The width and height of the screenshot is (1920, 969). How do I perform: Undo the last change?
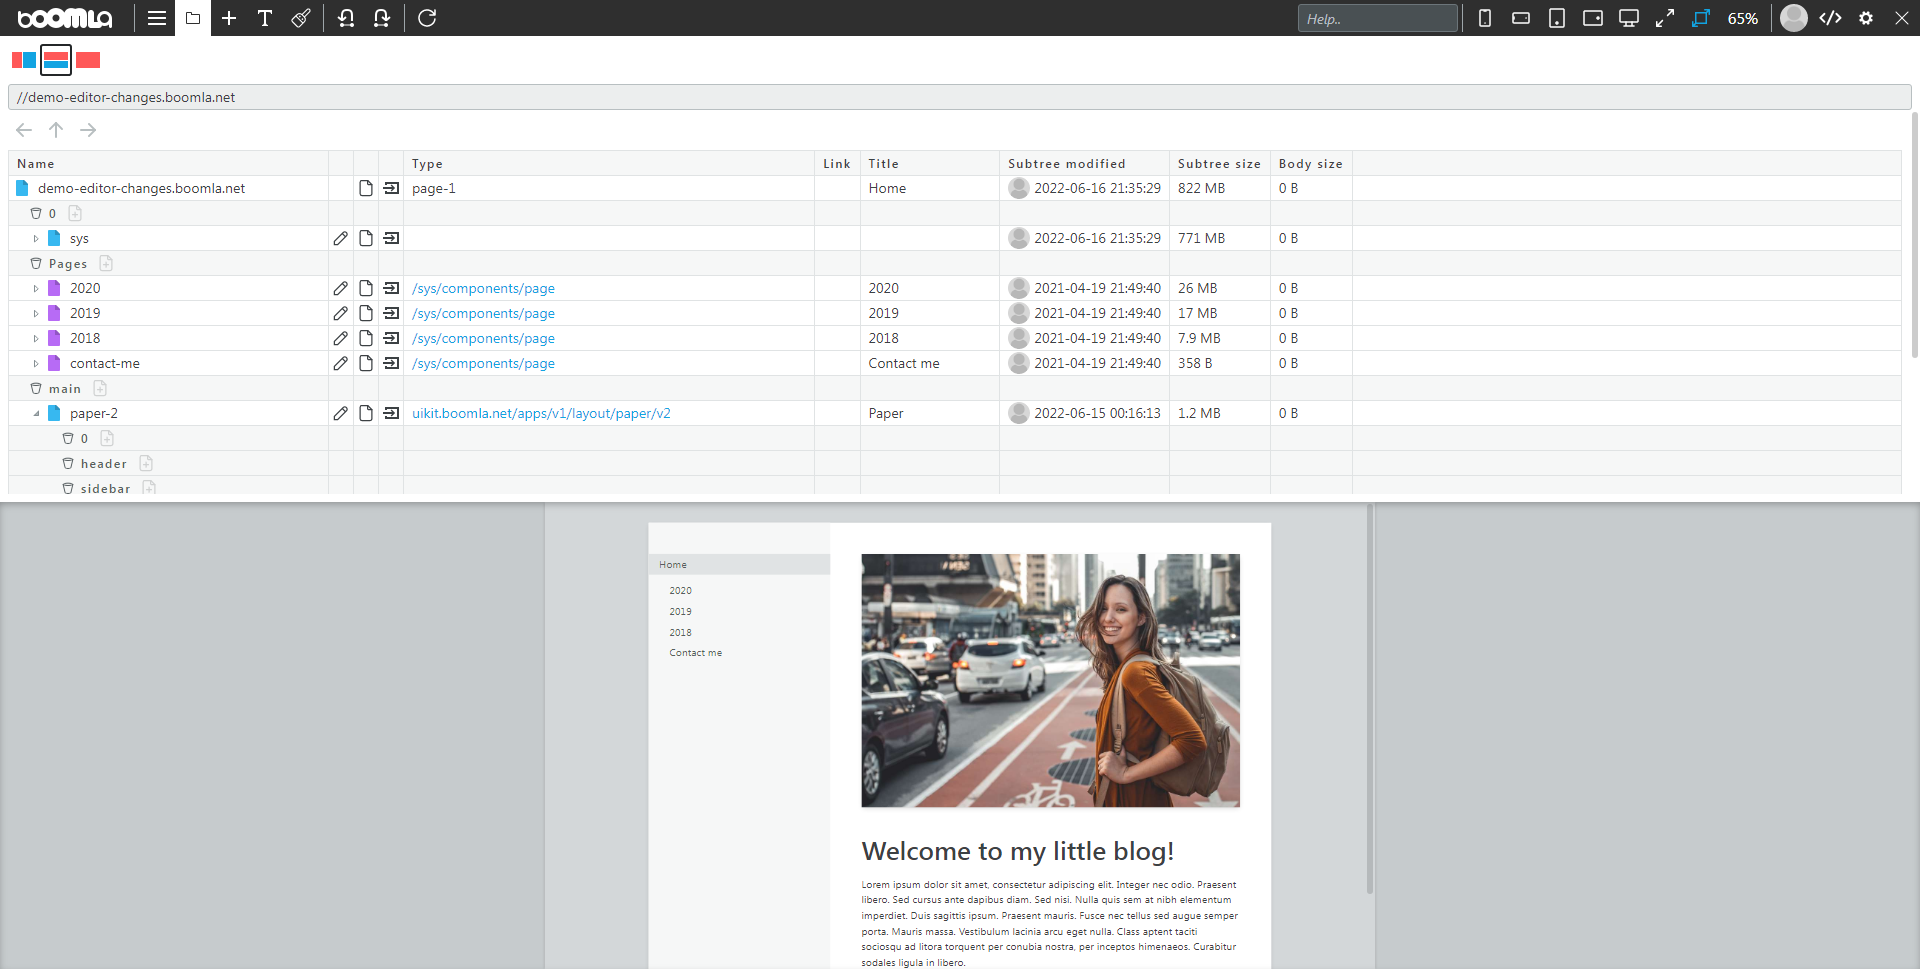tap(345, 18)
